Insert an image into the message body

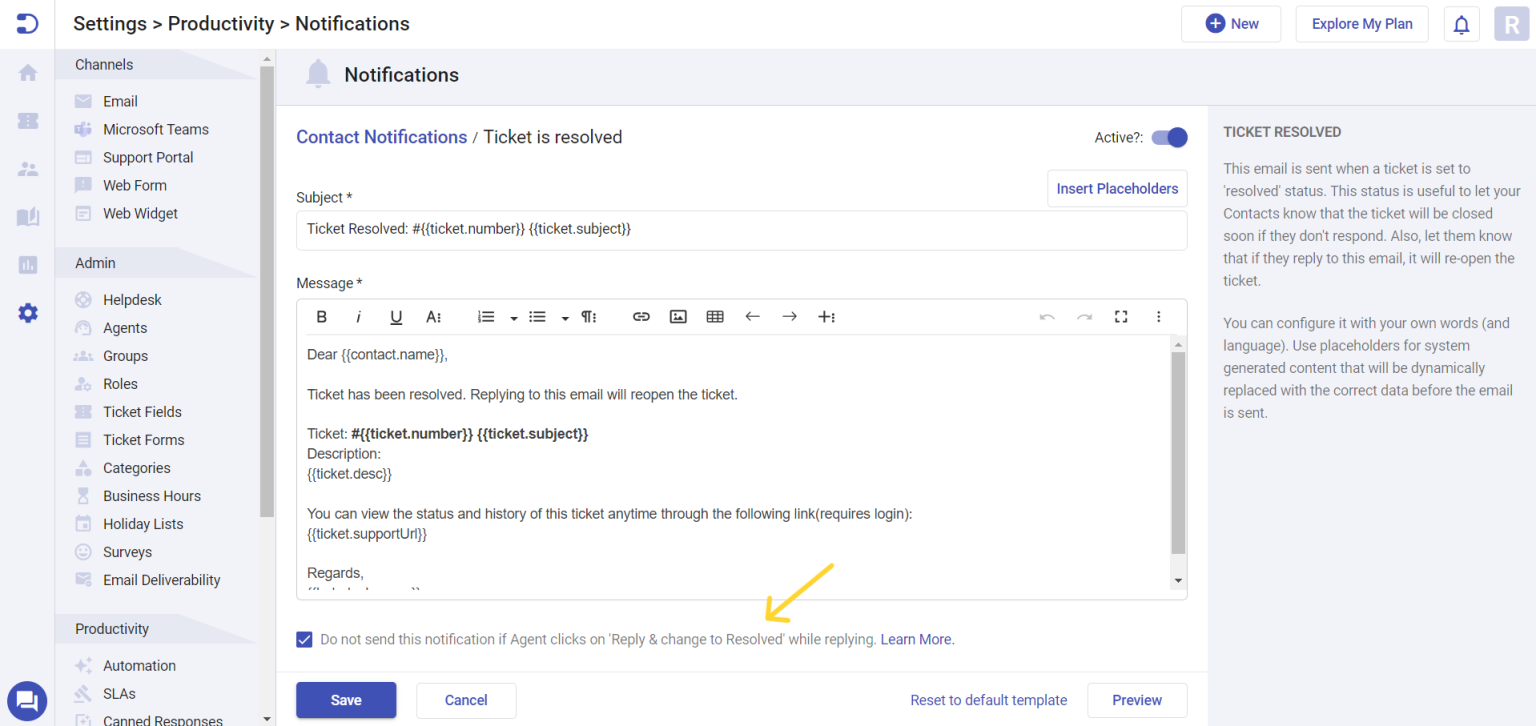[678, 316]
